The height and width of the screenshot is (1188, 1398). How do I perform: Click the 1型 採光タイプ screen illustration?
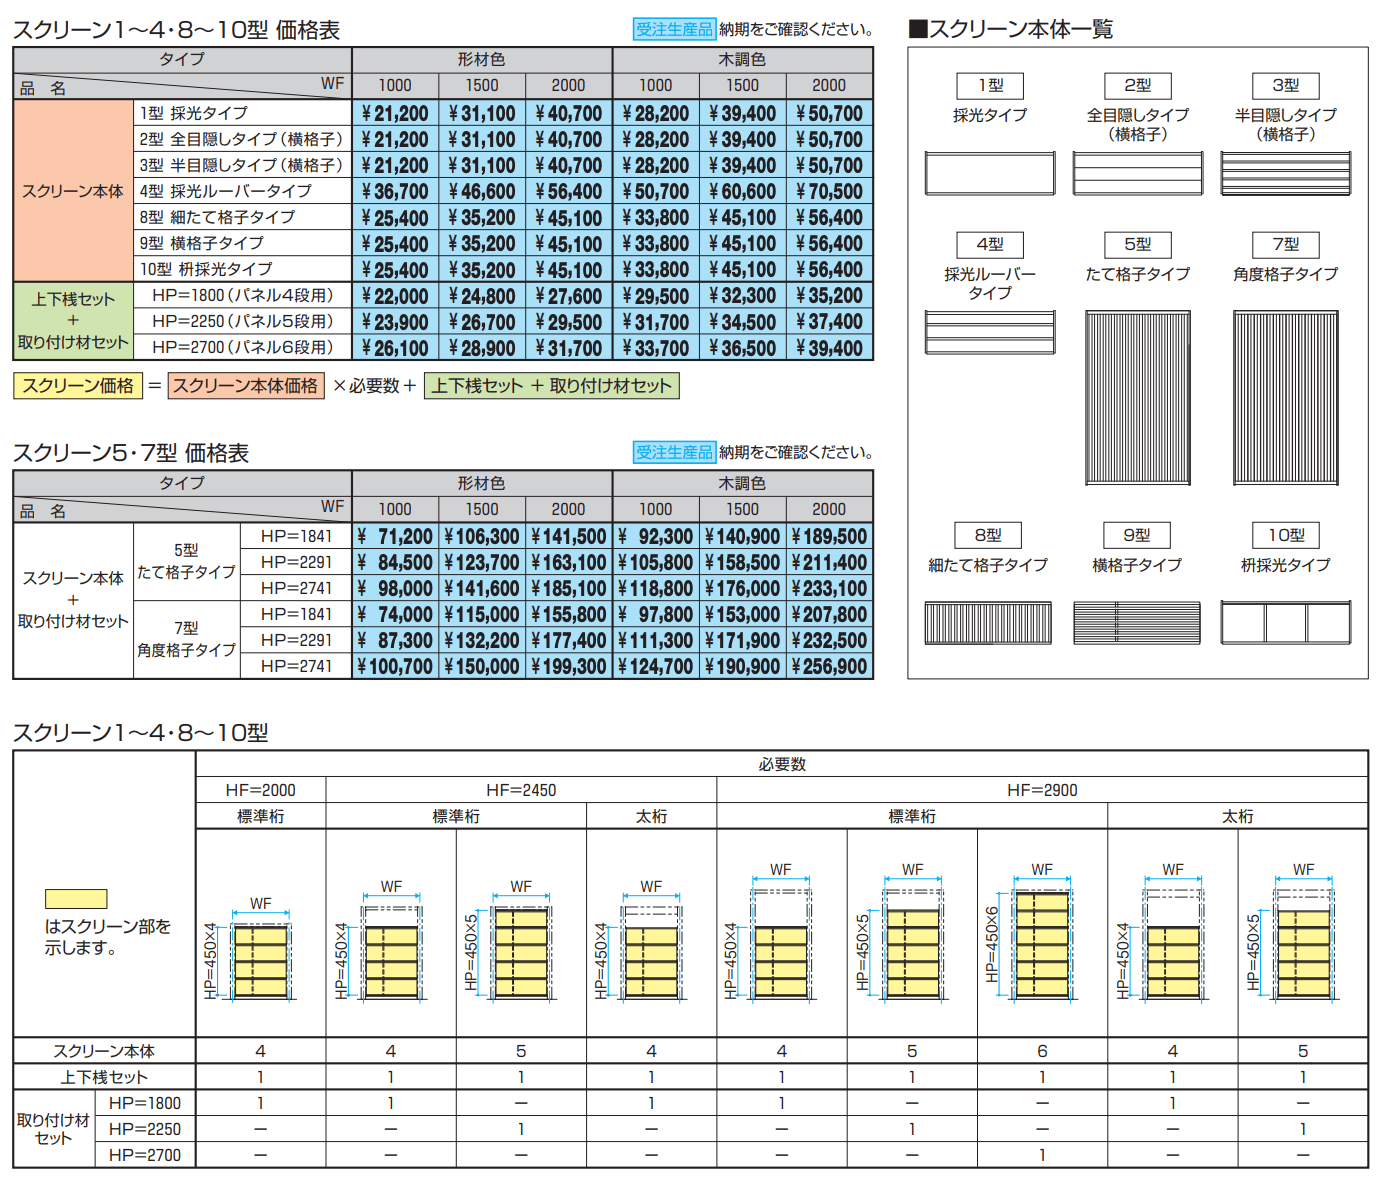pyautogui.click(x=989, y=173)
